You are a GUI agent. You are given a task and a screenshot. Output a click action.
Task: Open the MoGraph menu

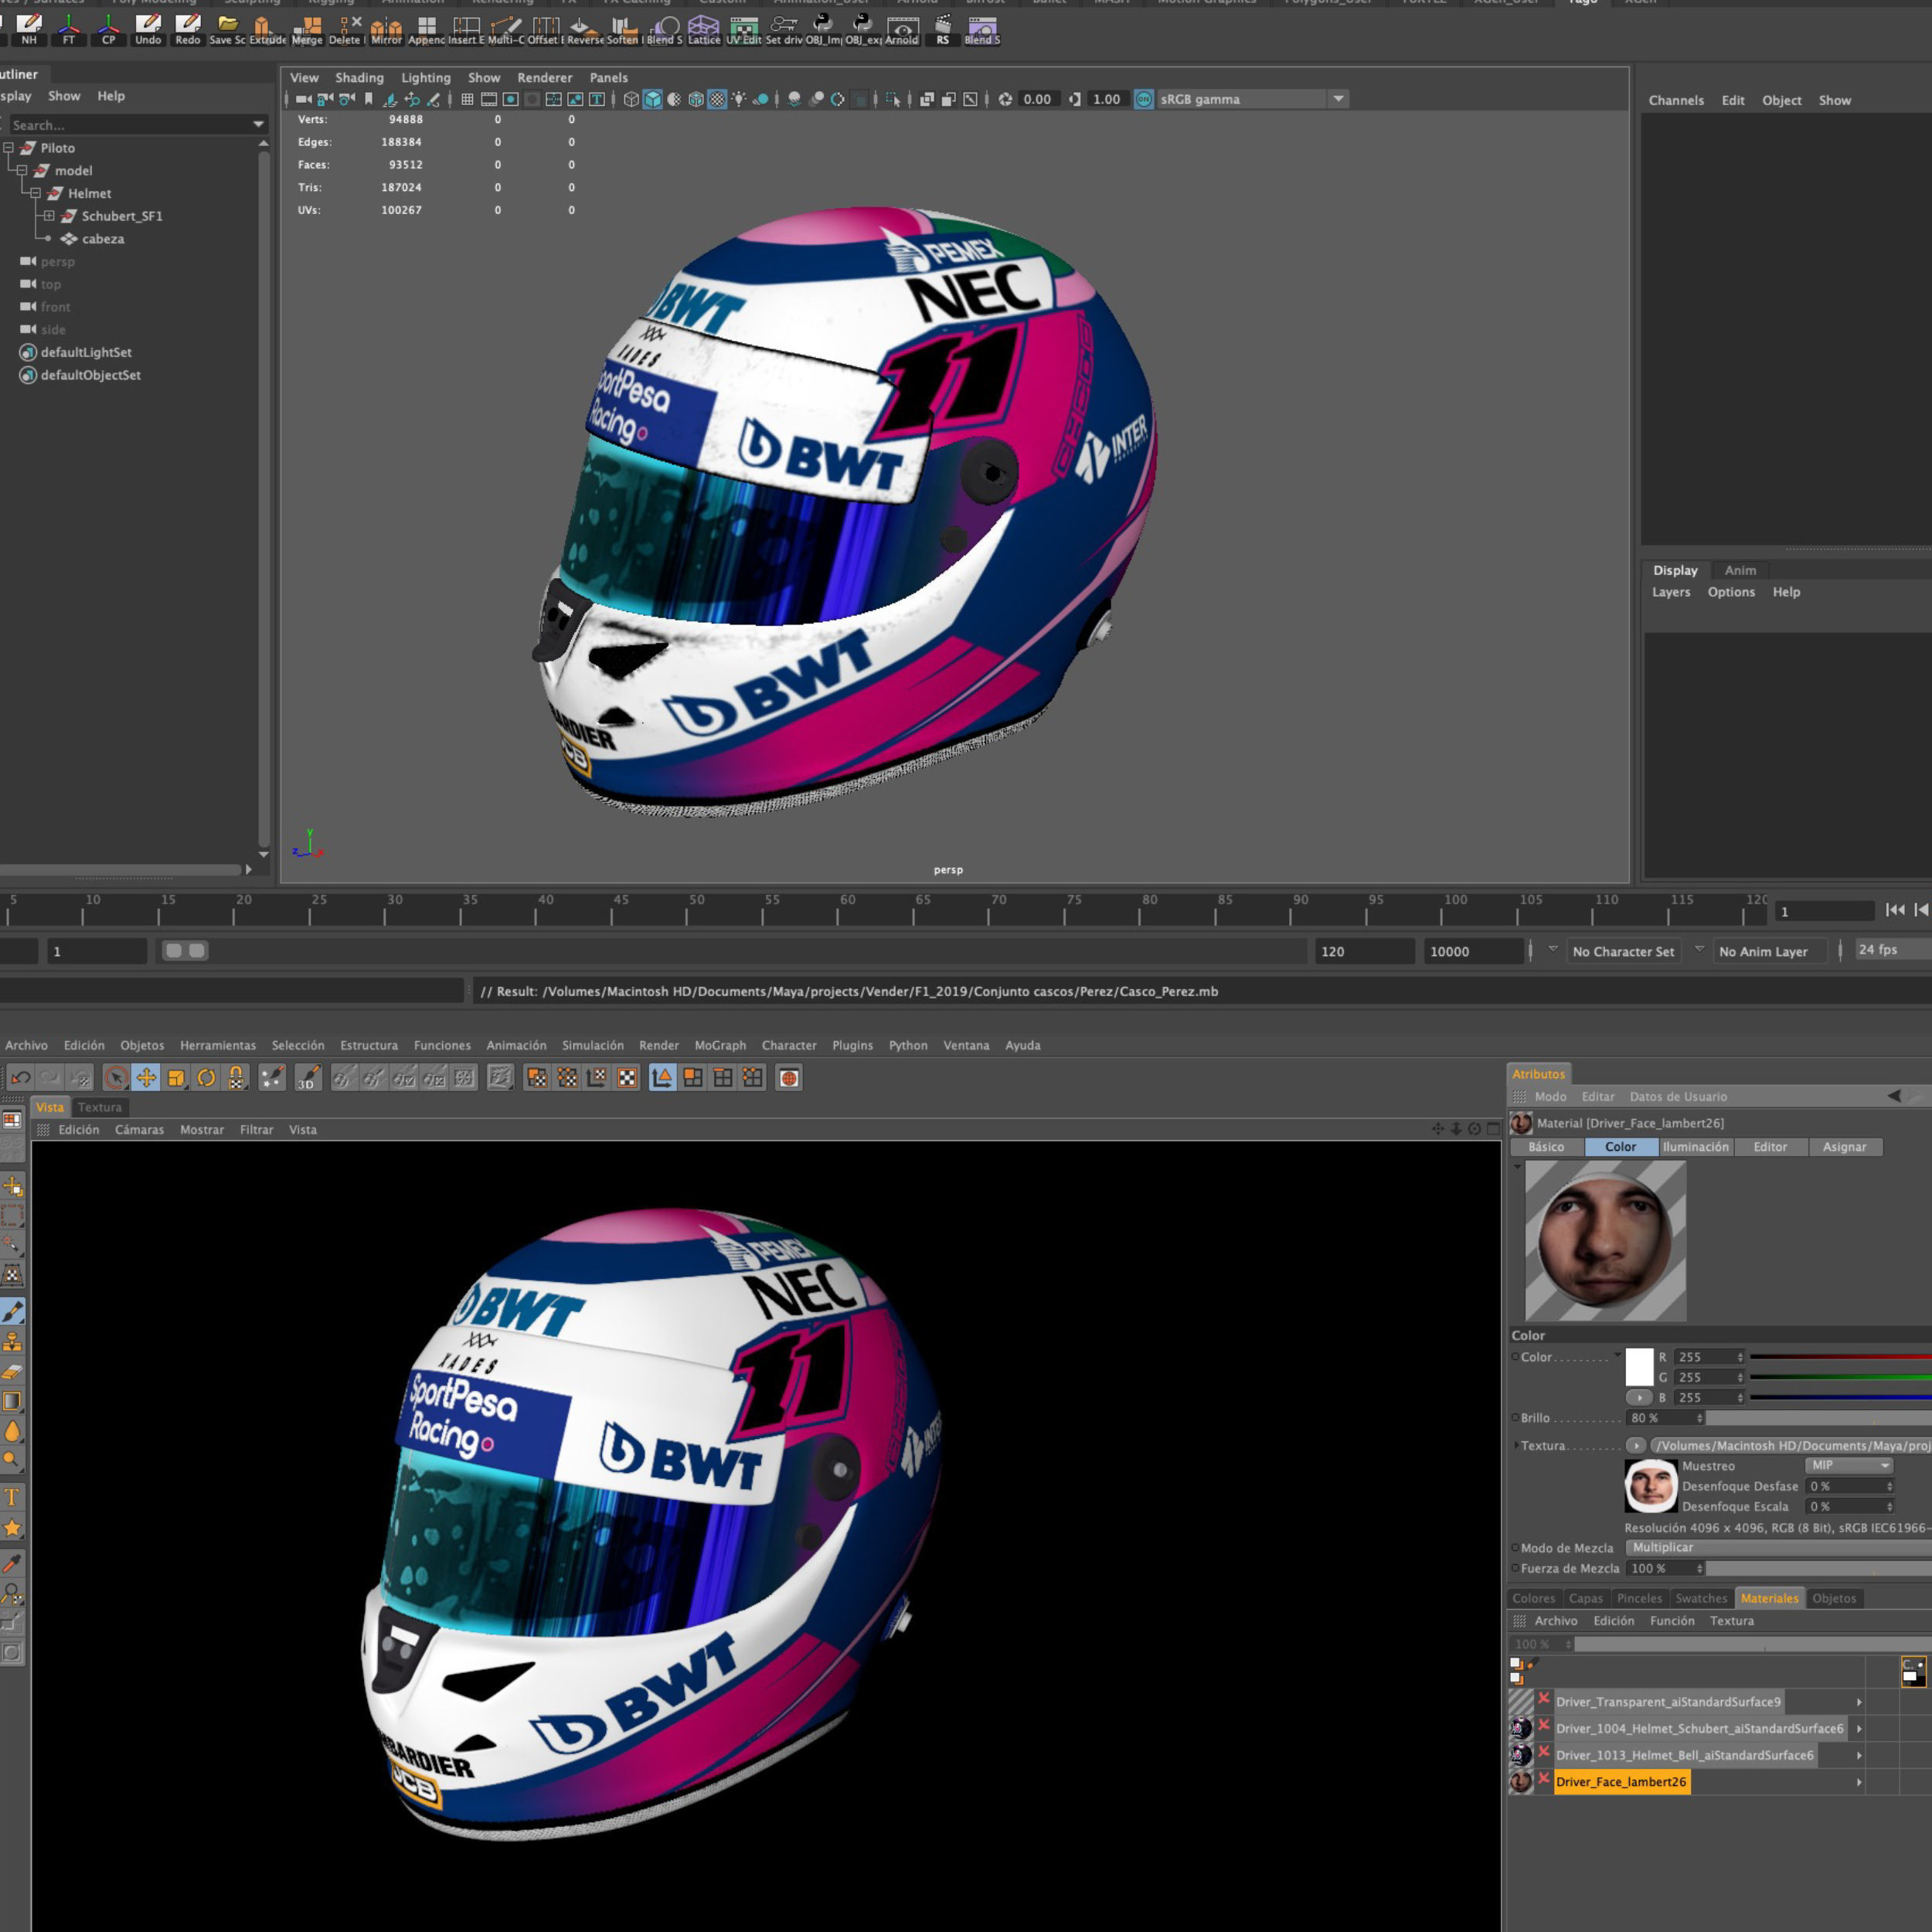[x=720, y=1045]
